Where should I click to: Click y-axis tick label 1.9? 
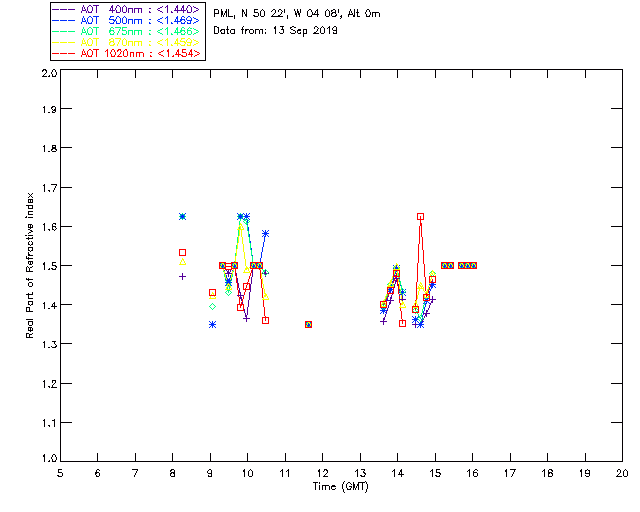49,109
